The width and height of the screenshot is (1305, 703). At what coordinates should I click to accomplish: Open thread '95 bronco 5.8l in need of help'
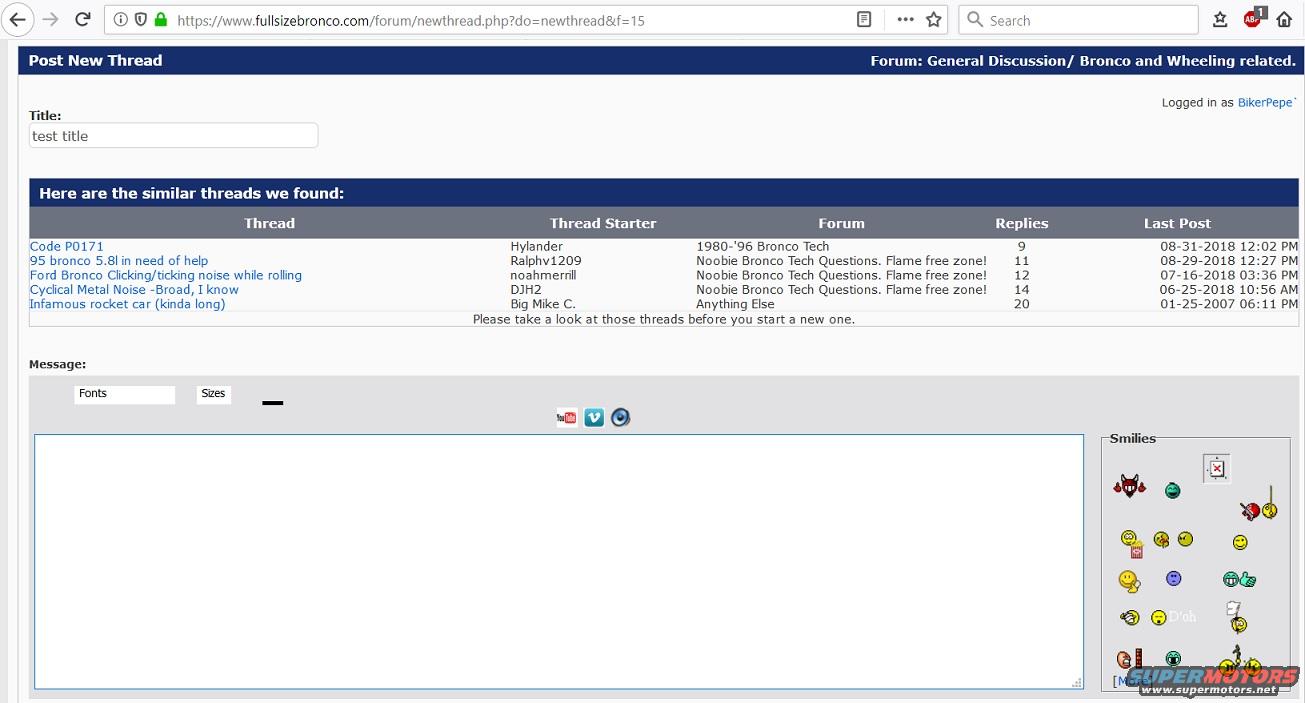(x=119, y=261)
